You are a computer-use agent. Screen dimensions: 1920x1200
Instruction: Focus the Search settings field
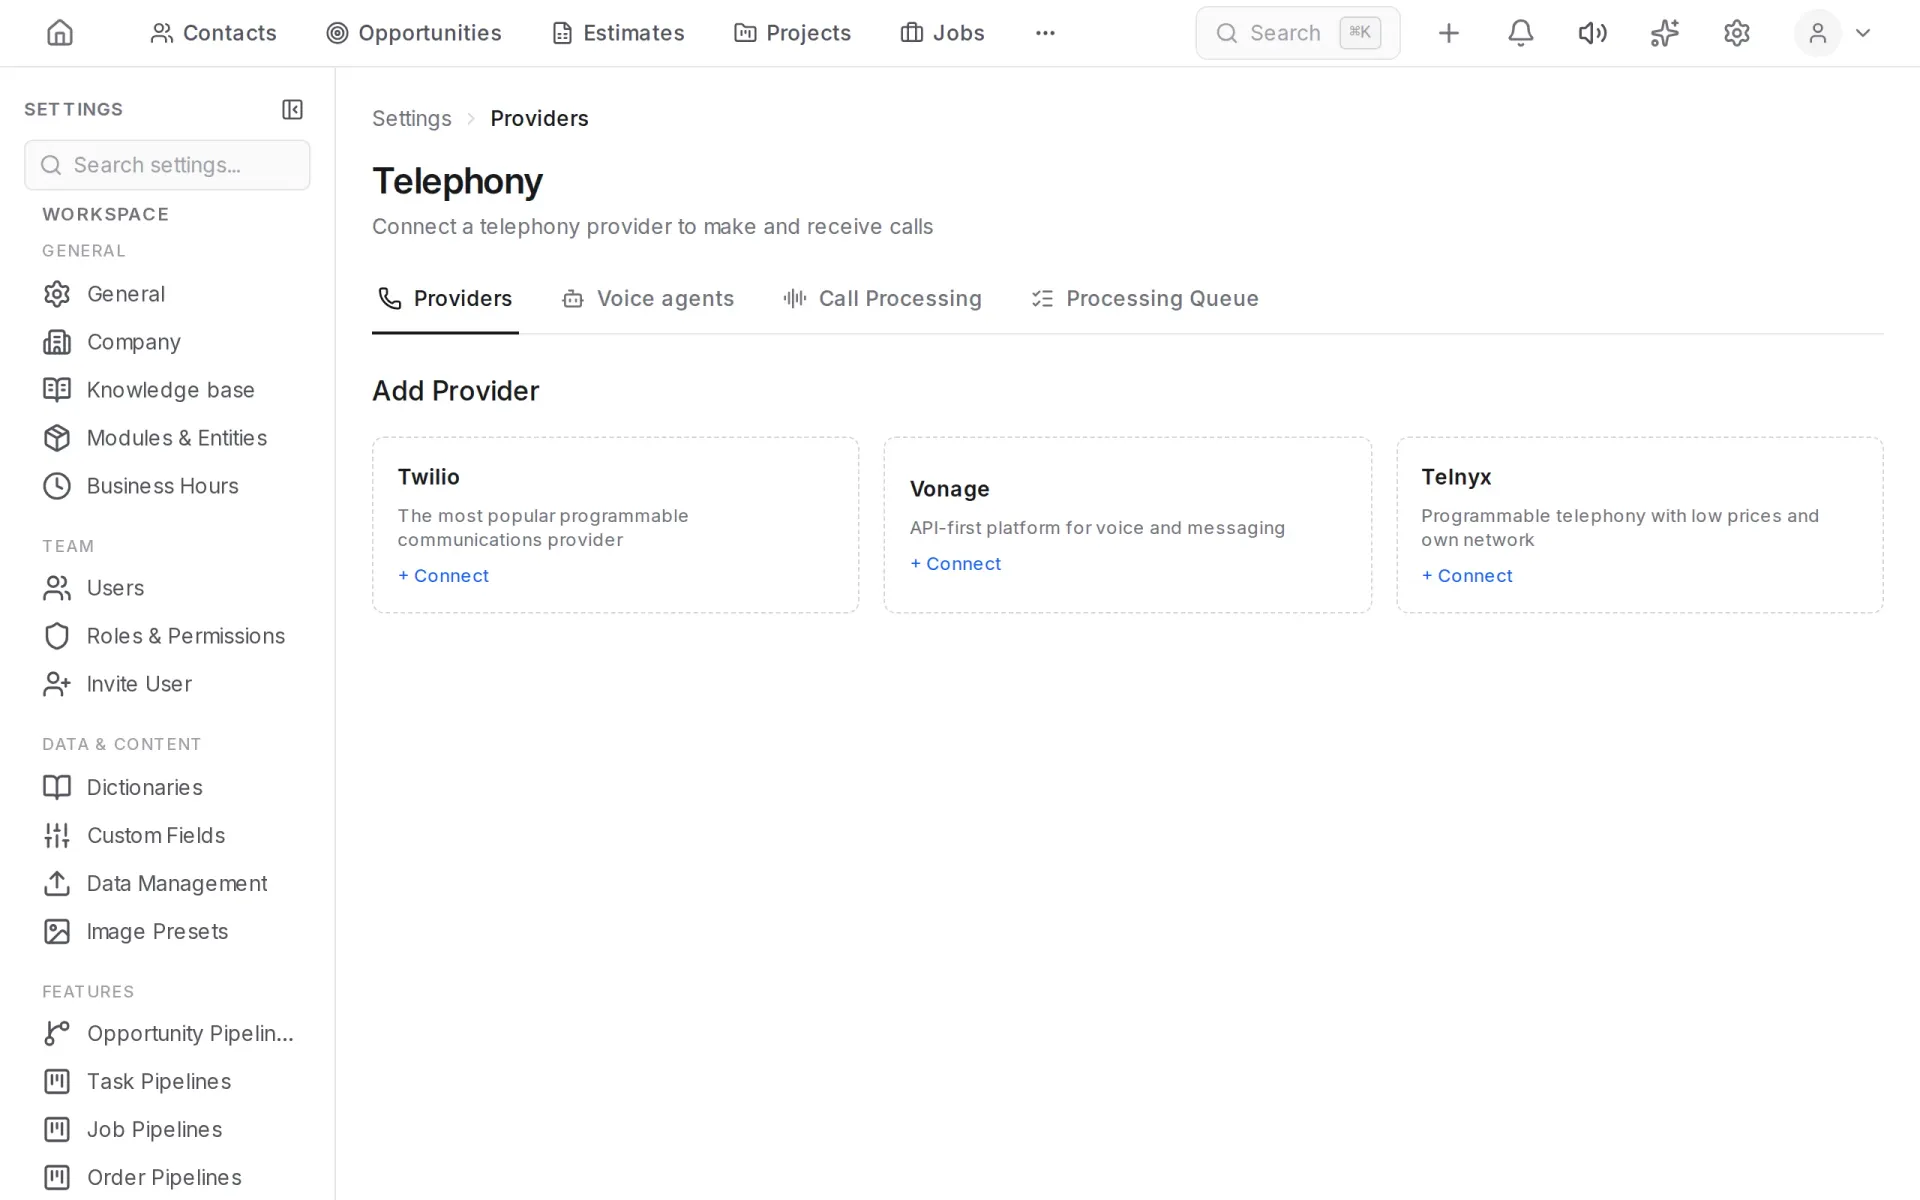(x=167, y=165)
